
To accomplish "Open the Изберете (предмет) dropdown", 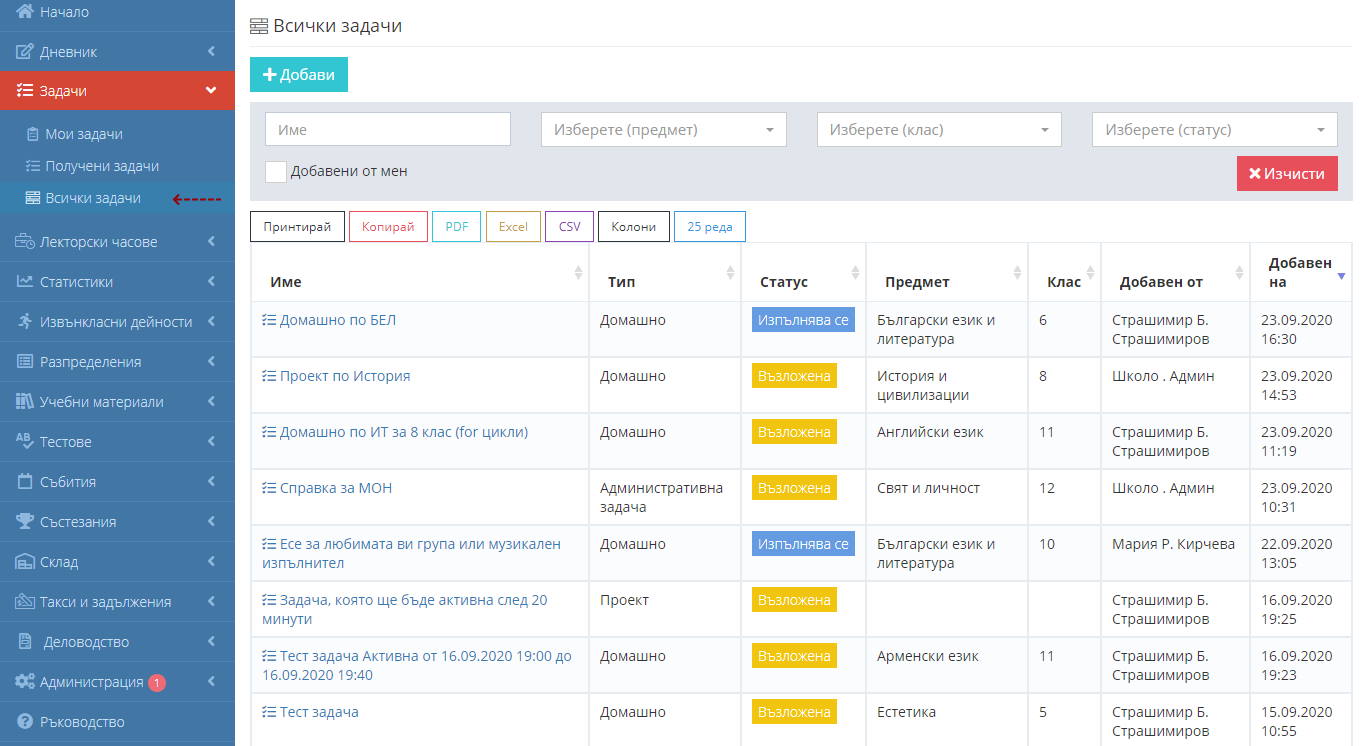I will (x=662, y=129).
